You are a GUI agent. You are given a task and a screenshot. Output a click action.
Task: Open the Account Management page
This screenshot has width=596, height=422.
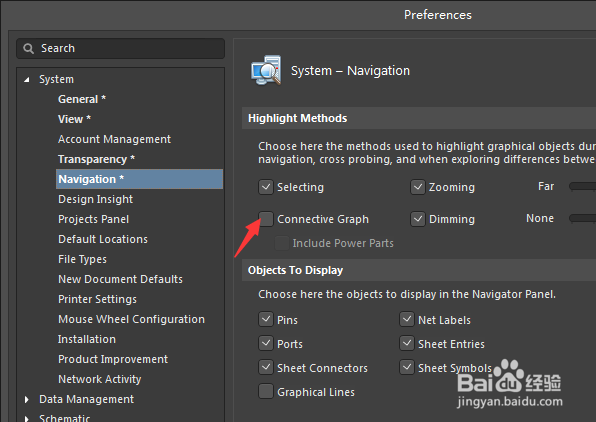pyautogui.click(x=114, y=139)
